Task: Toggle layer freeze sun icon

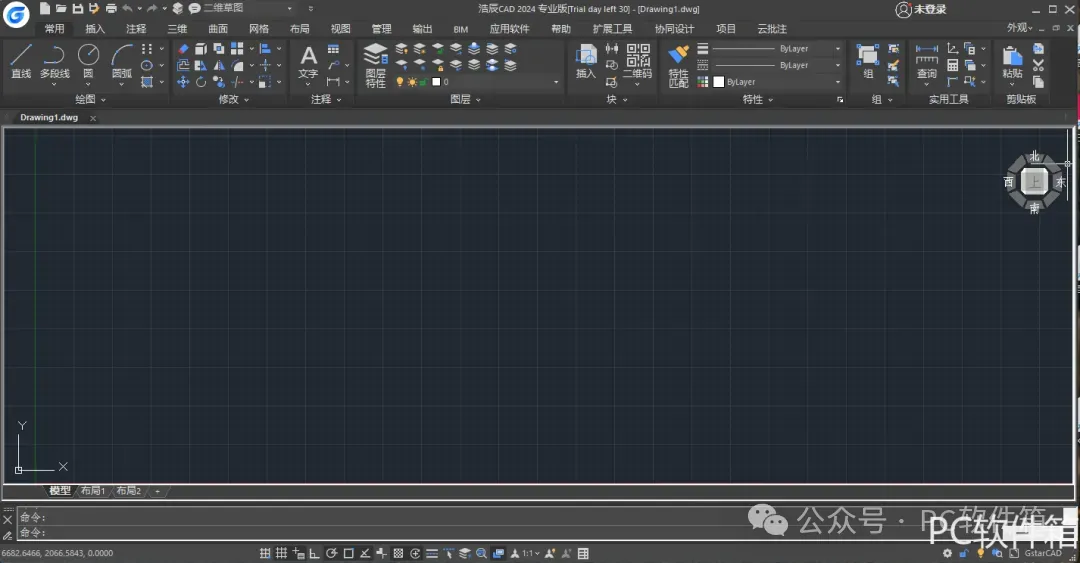Action: click(x=412, y=82)
